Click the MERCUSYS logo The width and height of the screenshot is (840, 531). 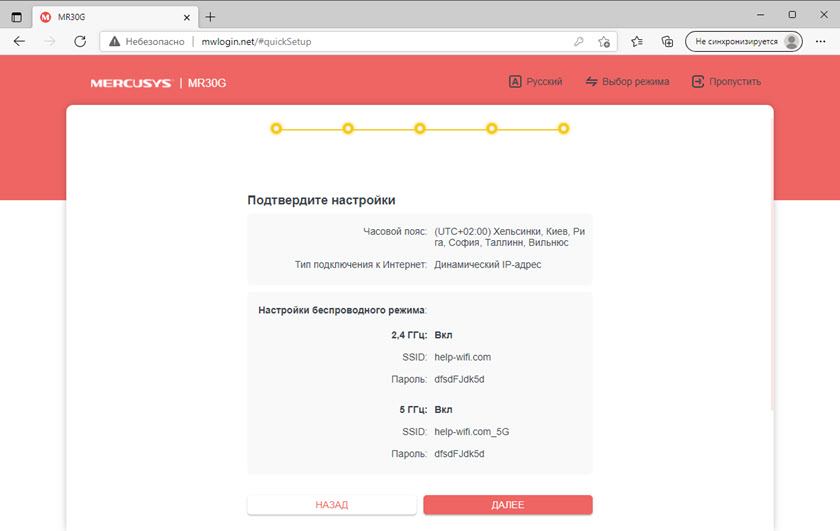(x=132, y=83)
